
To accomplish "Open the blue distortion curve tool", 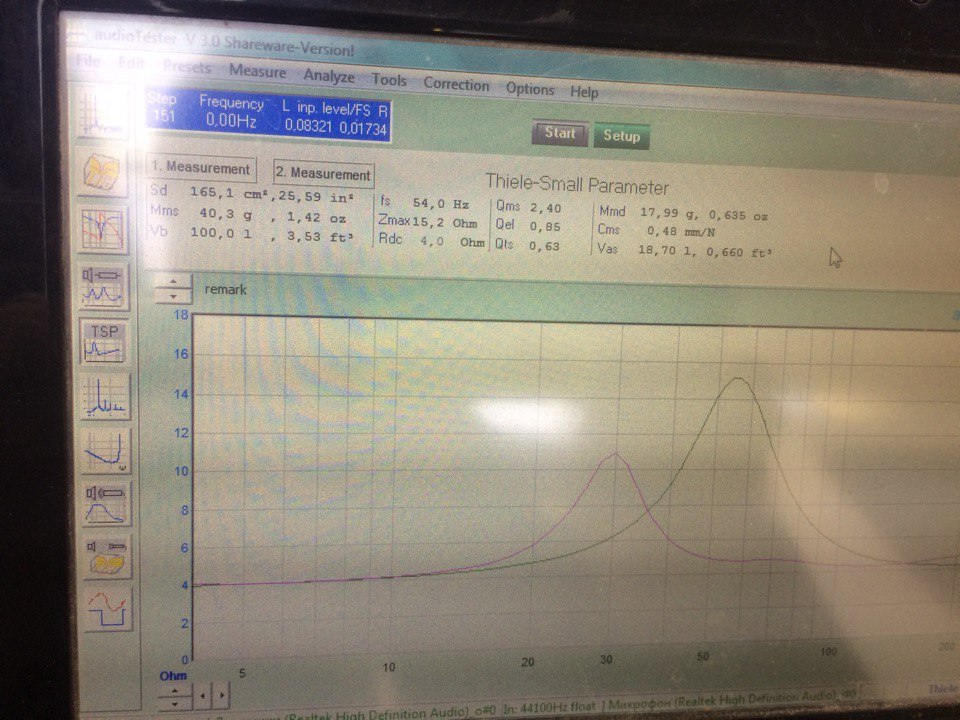I will pos(106,451).
